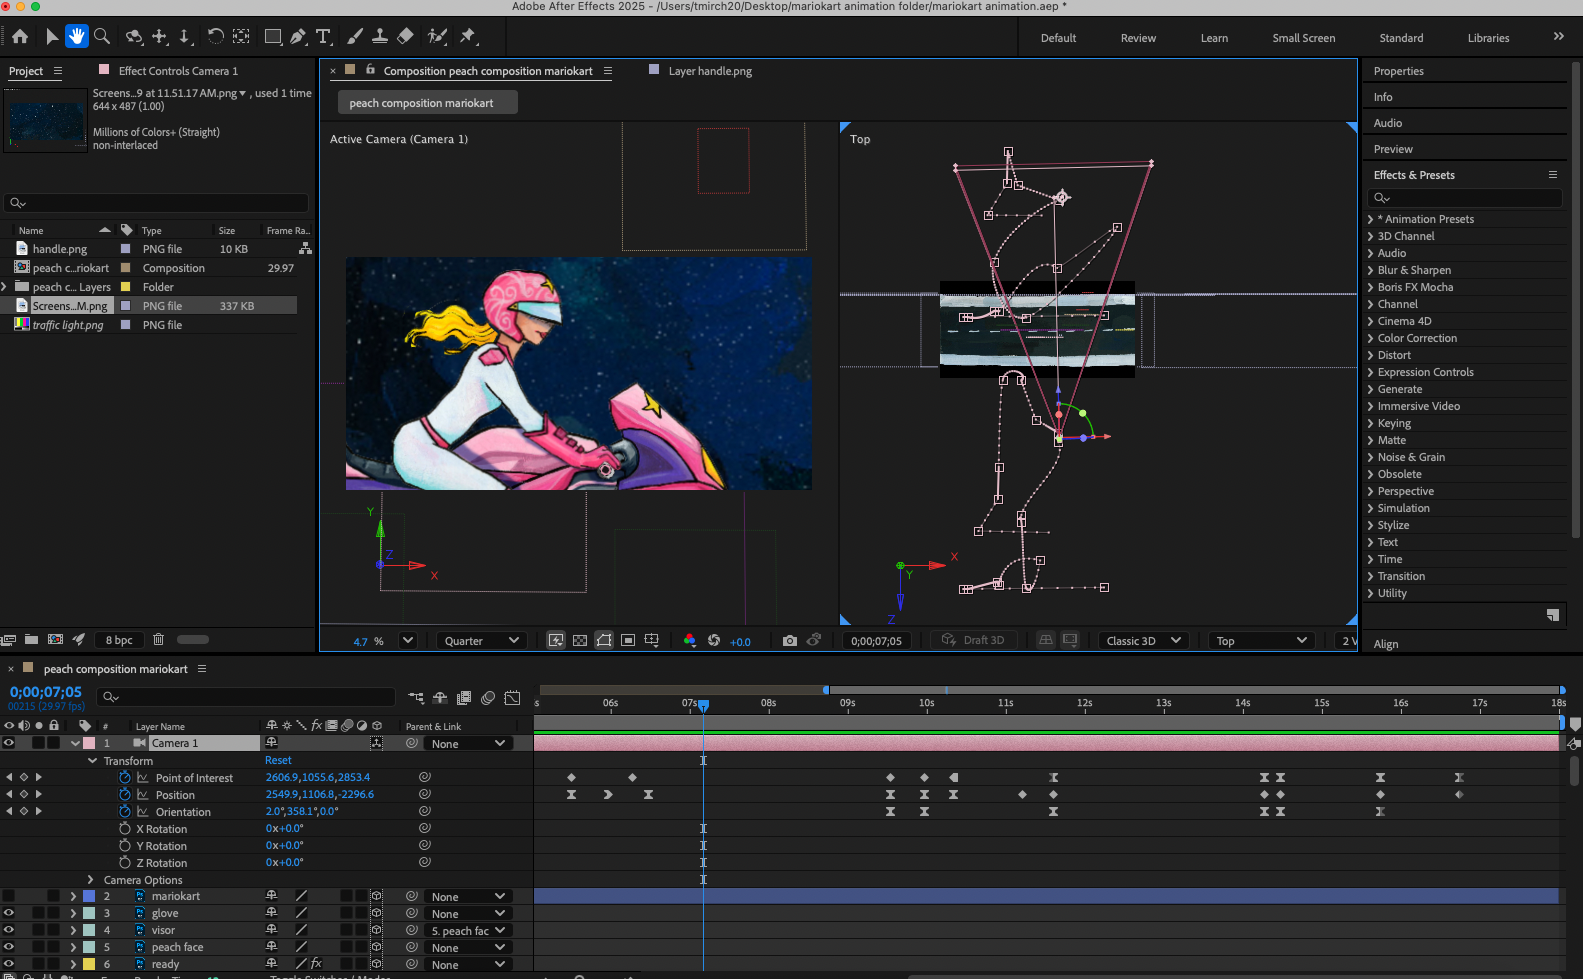Select the Pan camera tool
The height and width of the screenshot is (979, 1583).
coord(160,37)
